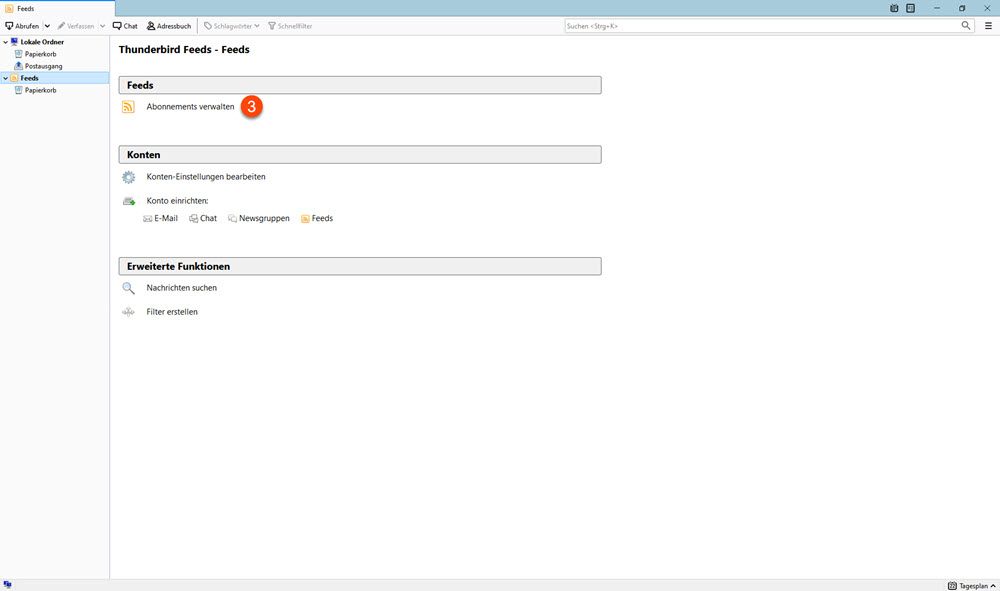Open the tasks tab icon in title bar
The image size is (1000, 591).
point(910,8)
